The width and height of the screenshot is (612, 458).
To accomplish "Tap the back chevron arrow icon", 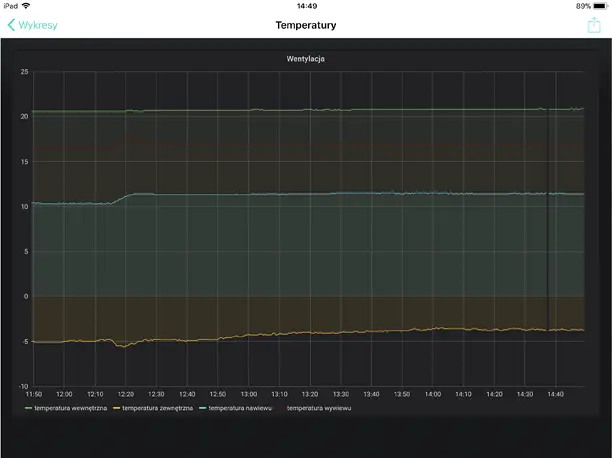I will point(12,25).
